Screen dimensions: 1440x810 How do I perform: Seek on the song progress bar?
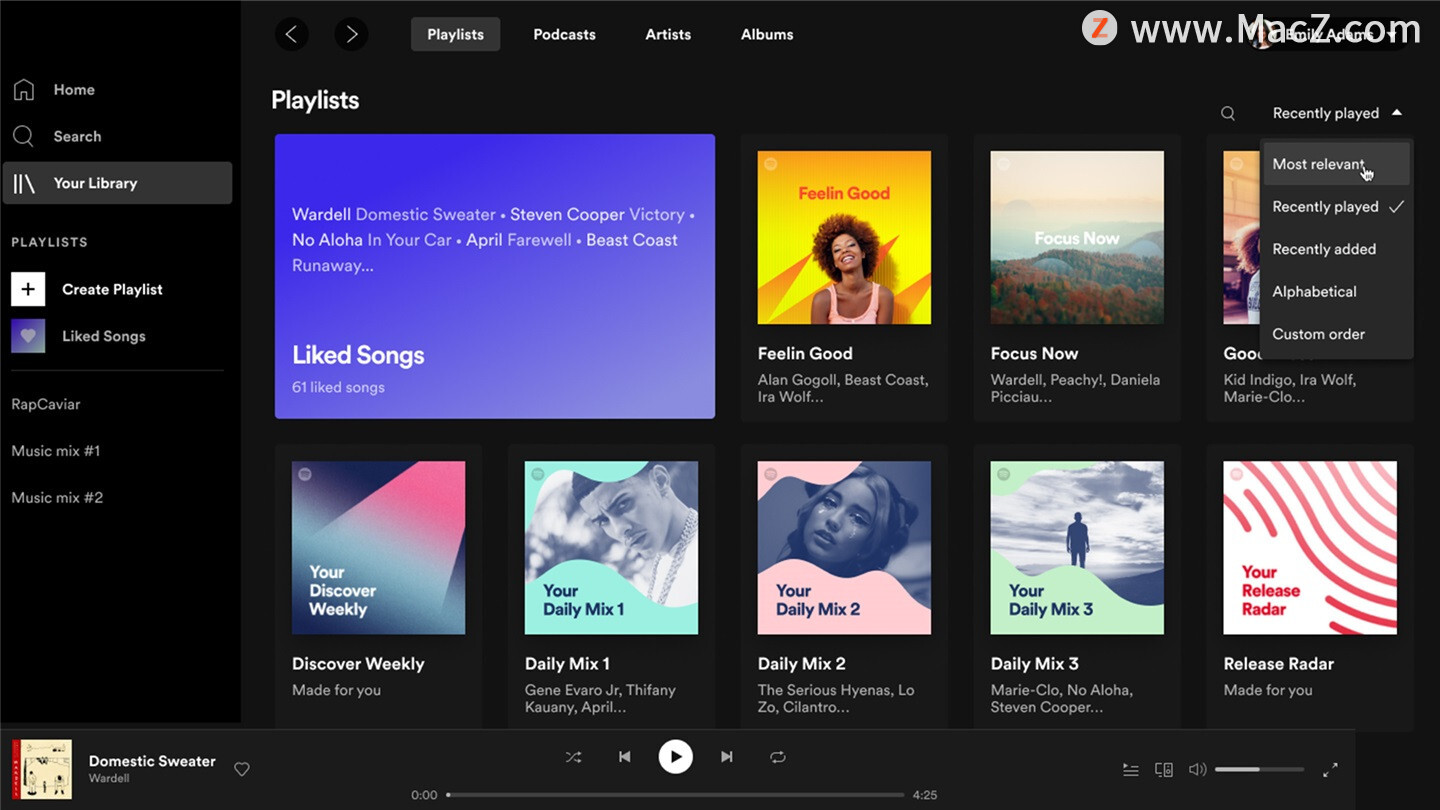point(676,795)
